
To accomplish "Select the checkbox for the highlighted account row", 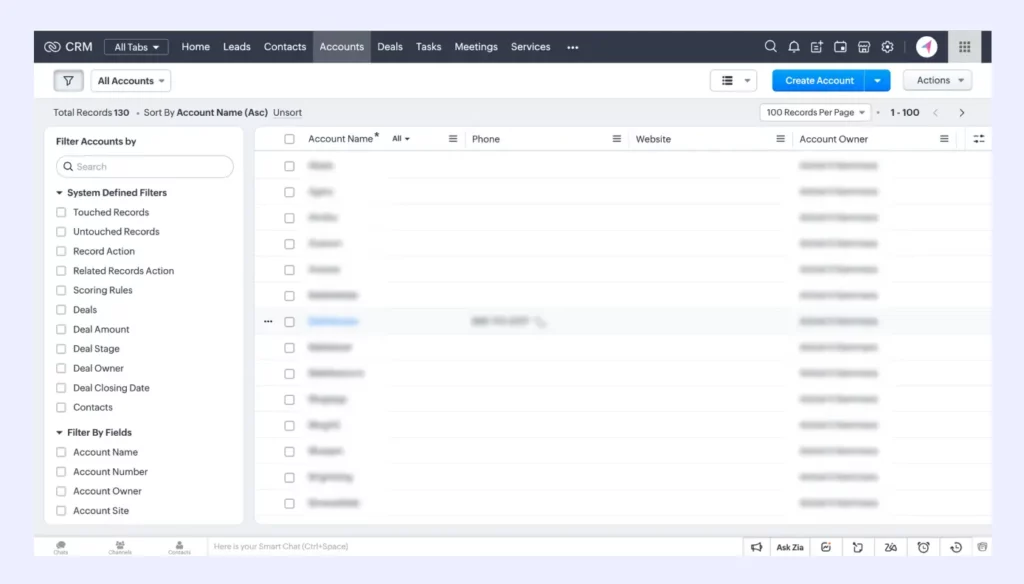I will pos(289,321).
